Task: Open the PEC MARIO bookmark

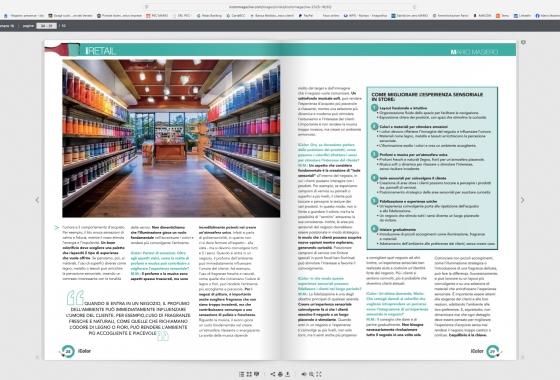Action: [x=157, y=16]
